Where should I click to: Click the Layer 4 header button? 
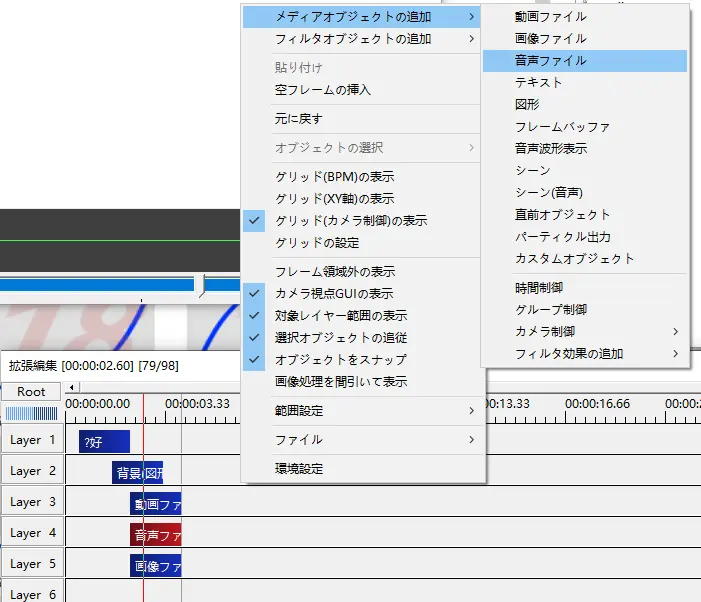(x=32, y=533)
